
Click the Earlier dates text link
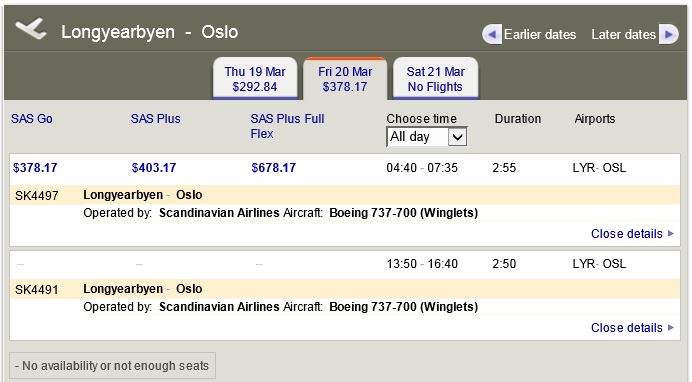point(540,34)
